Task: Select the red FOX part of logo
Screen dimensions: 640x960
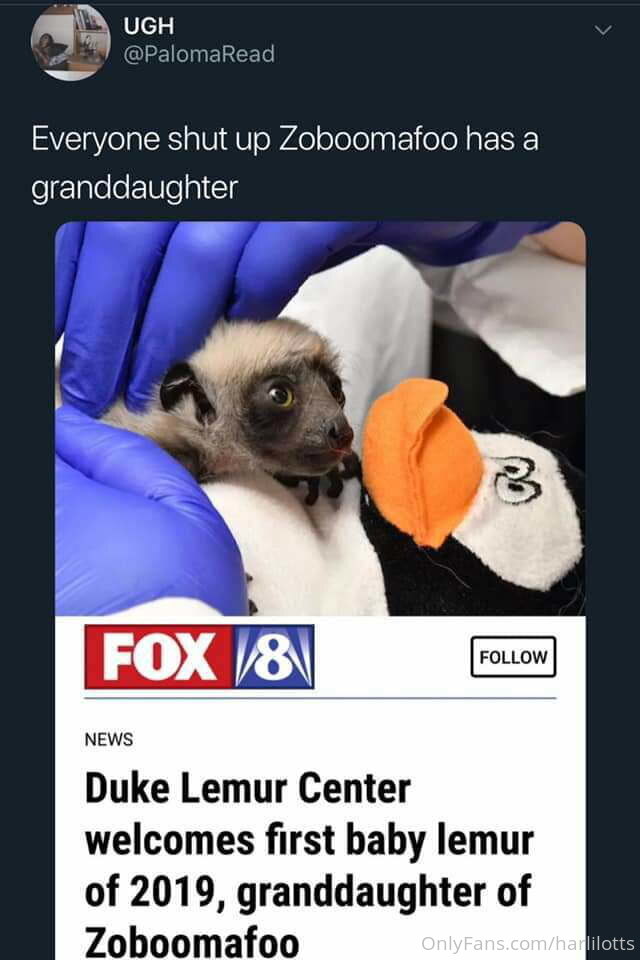Action: (x=159, y=656)
